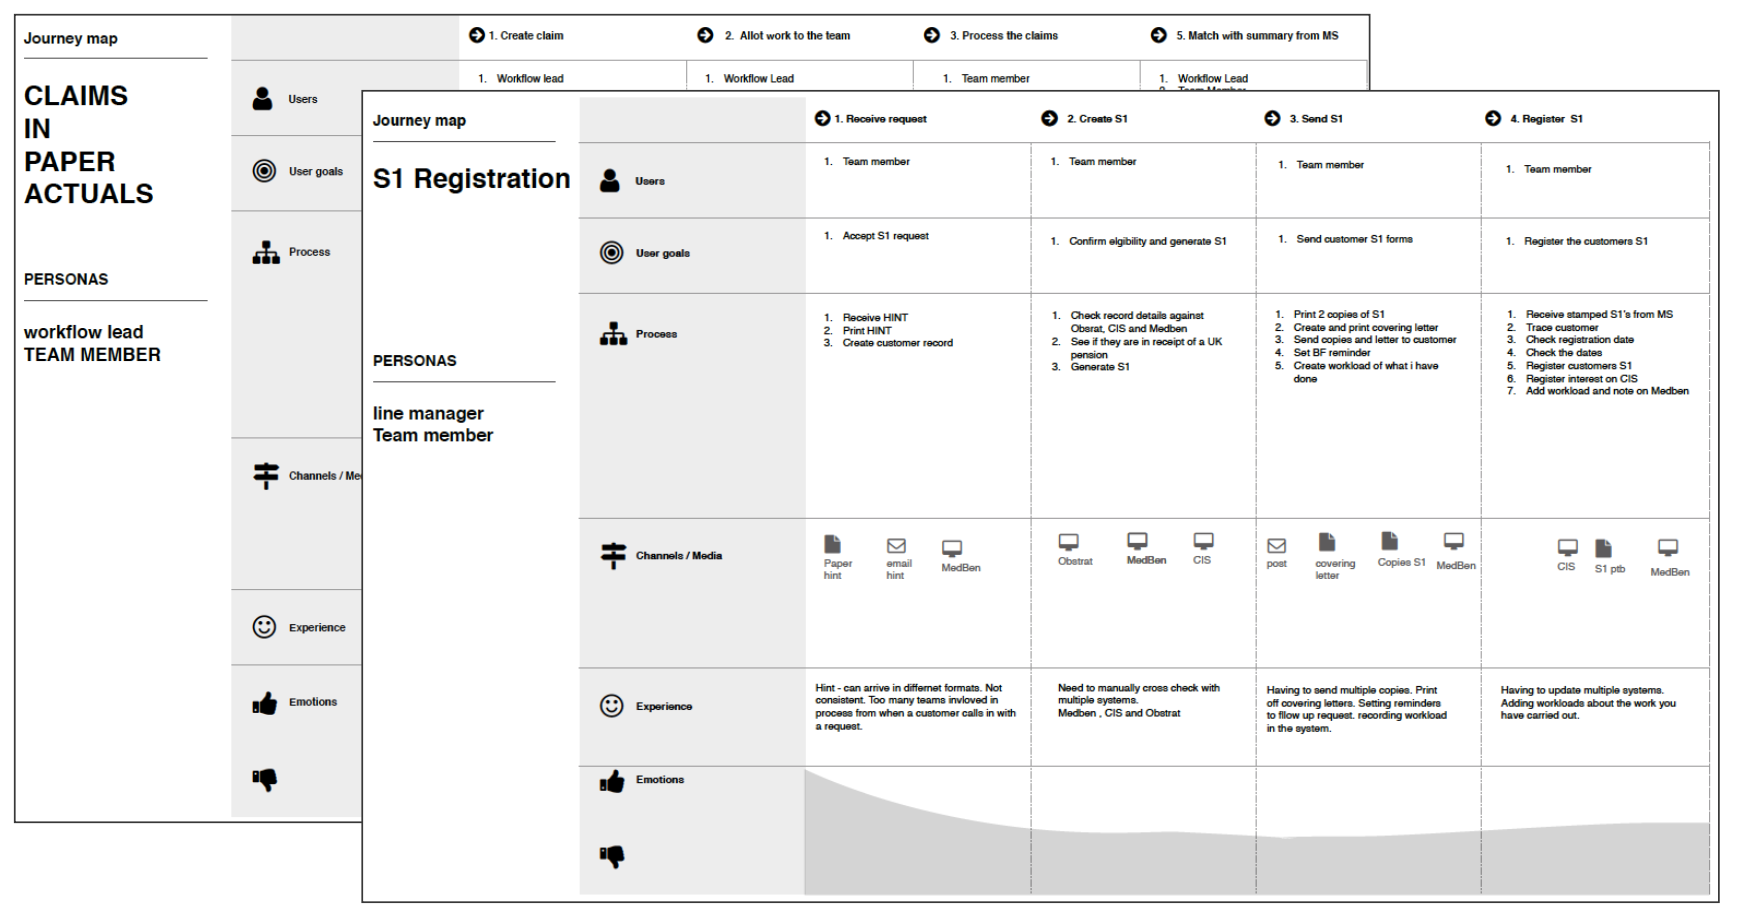Screen dimensions: 1737x917
Task: Select the 'covering letter' document icon
Action: click(x=1327, y=542)
